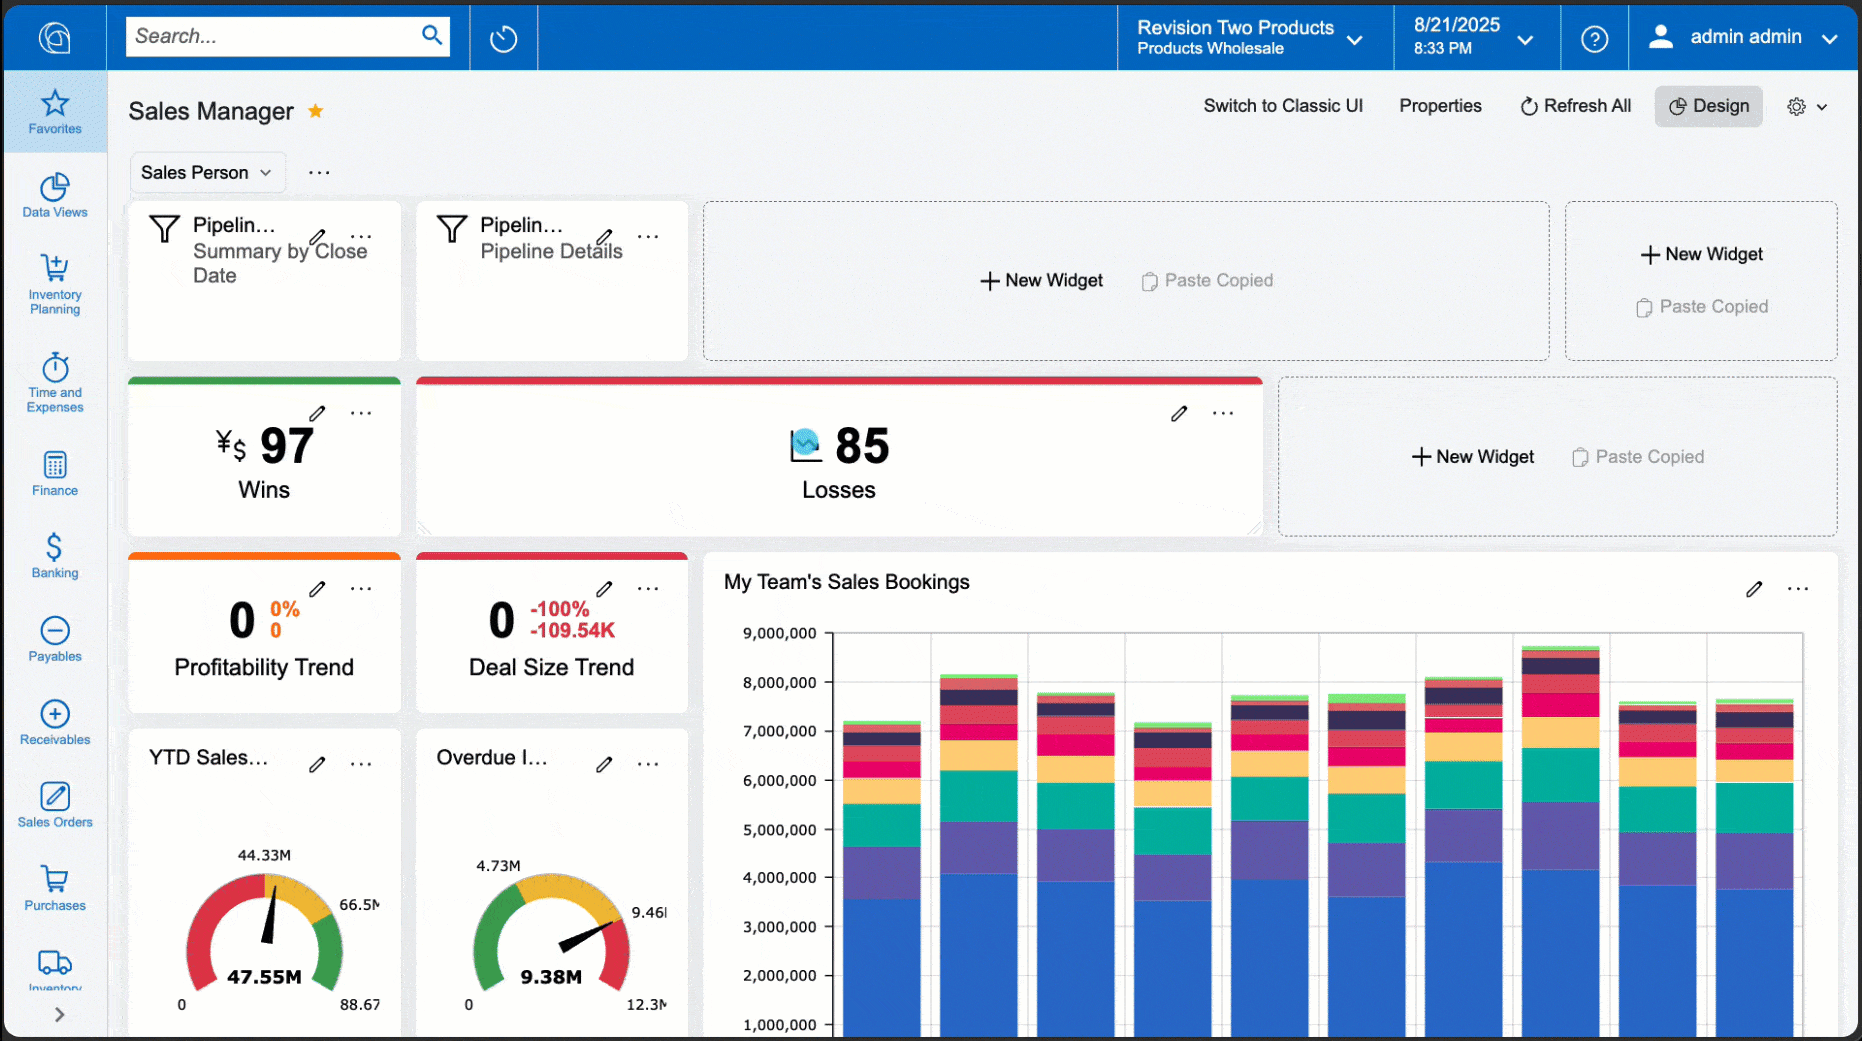
Task: Expand the date selector showing 8/21/2025
Action: (x=1476, y=37)
